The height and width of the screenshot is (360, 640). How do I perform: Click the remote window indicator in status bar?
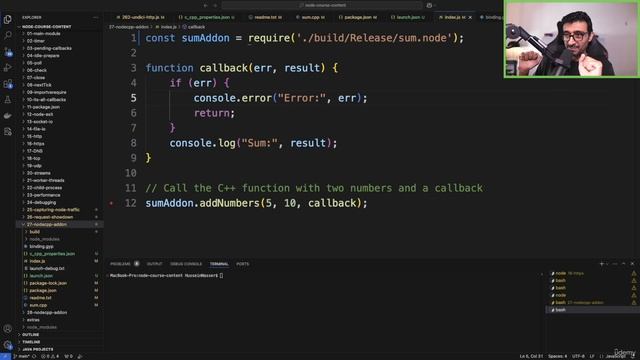point(4,356)
